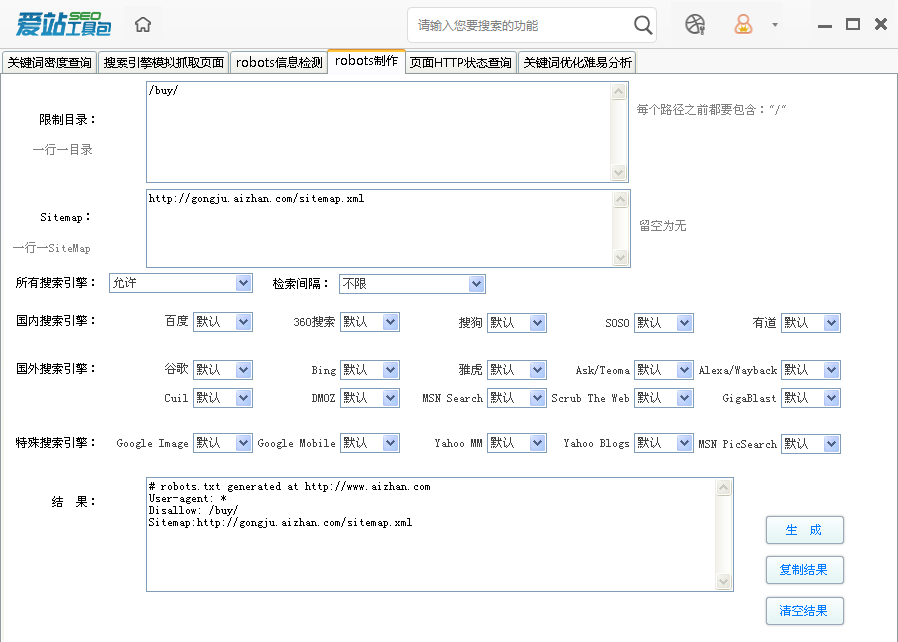Click down arrow of Sitemap scrollbar

tap(620, 258)
